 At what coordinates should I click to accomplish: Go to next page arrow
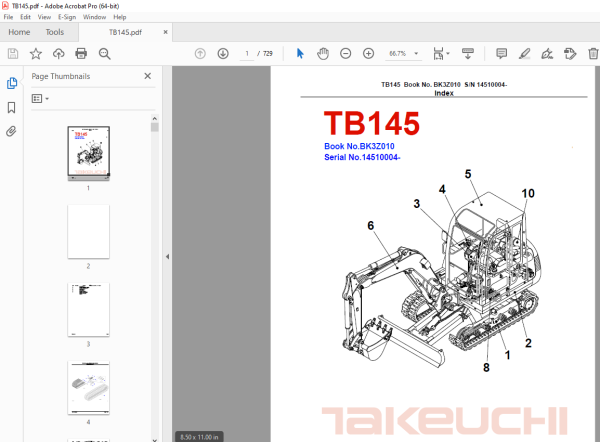point(223,54)
